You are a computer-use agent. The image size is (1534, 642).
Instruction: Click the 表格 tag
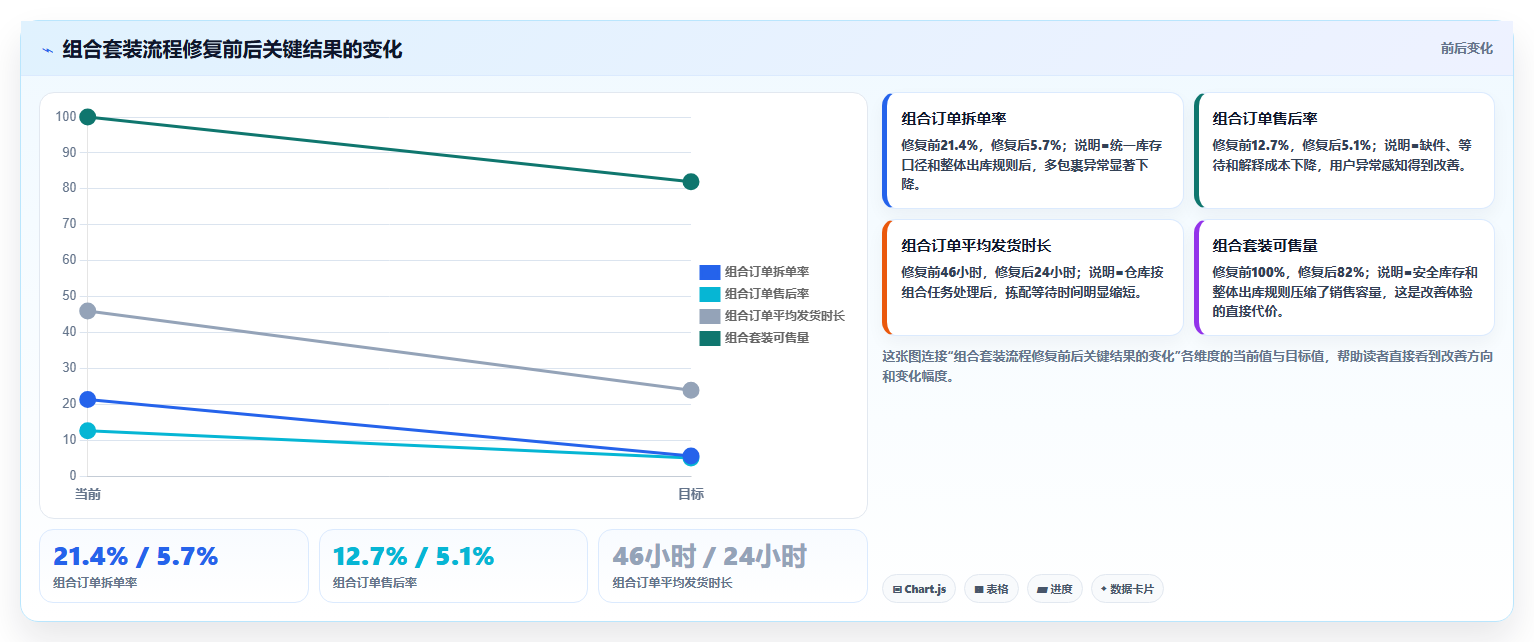coord(991,589)
